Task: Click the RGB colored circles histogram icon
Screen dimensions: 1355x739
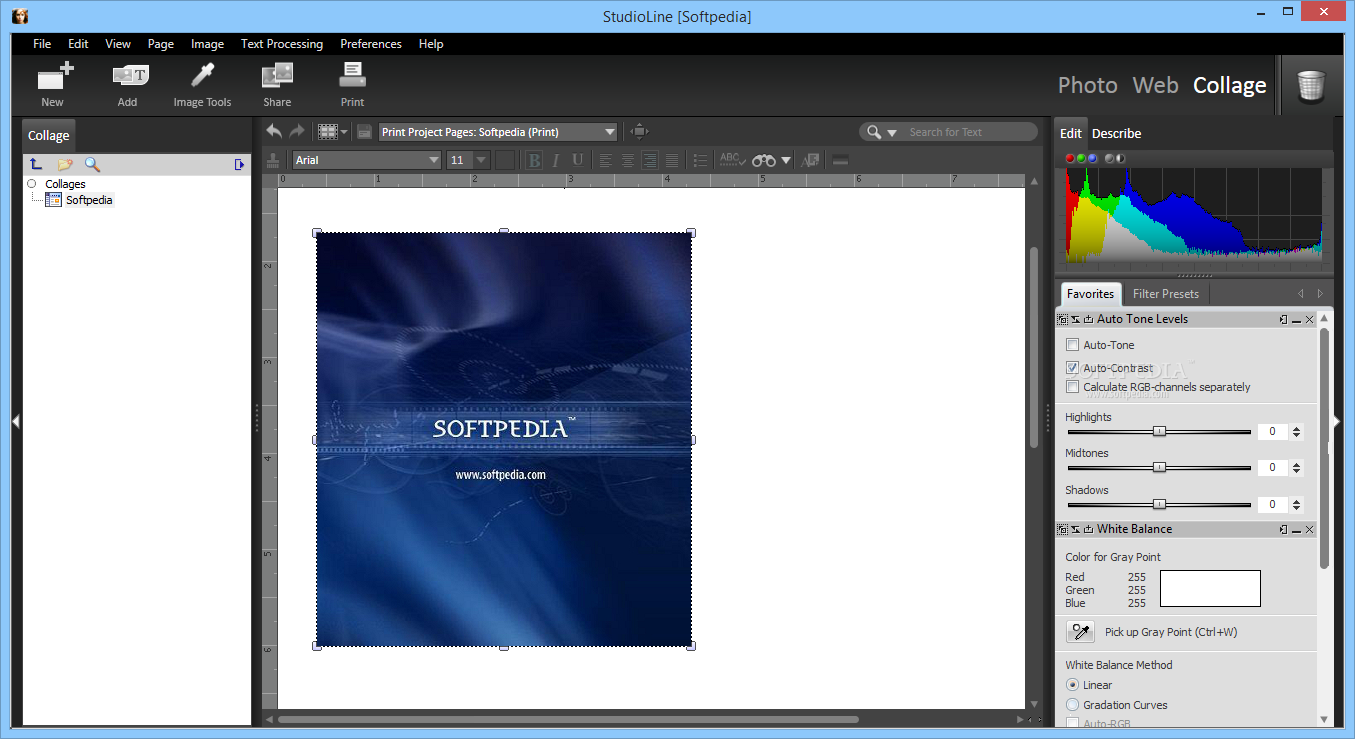Action: pyautogui.click(x=1081, y=158)
